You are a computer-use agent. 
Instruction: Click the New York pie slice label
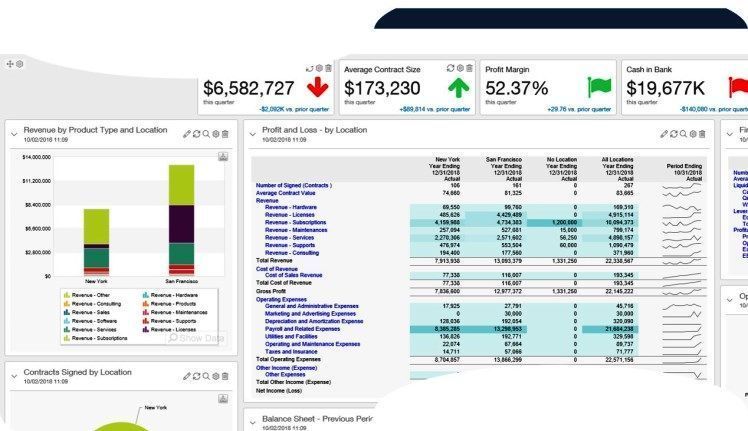click(x=156, y=408)
